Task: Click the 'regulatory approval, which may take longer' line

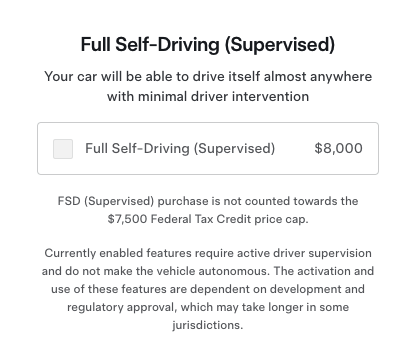Action: tap(208, 307)
